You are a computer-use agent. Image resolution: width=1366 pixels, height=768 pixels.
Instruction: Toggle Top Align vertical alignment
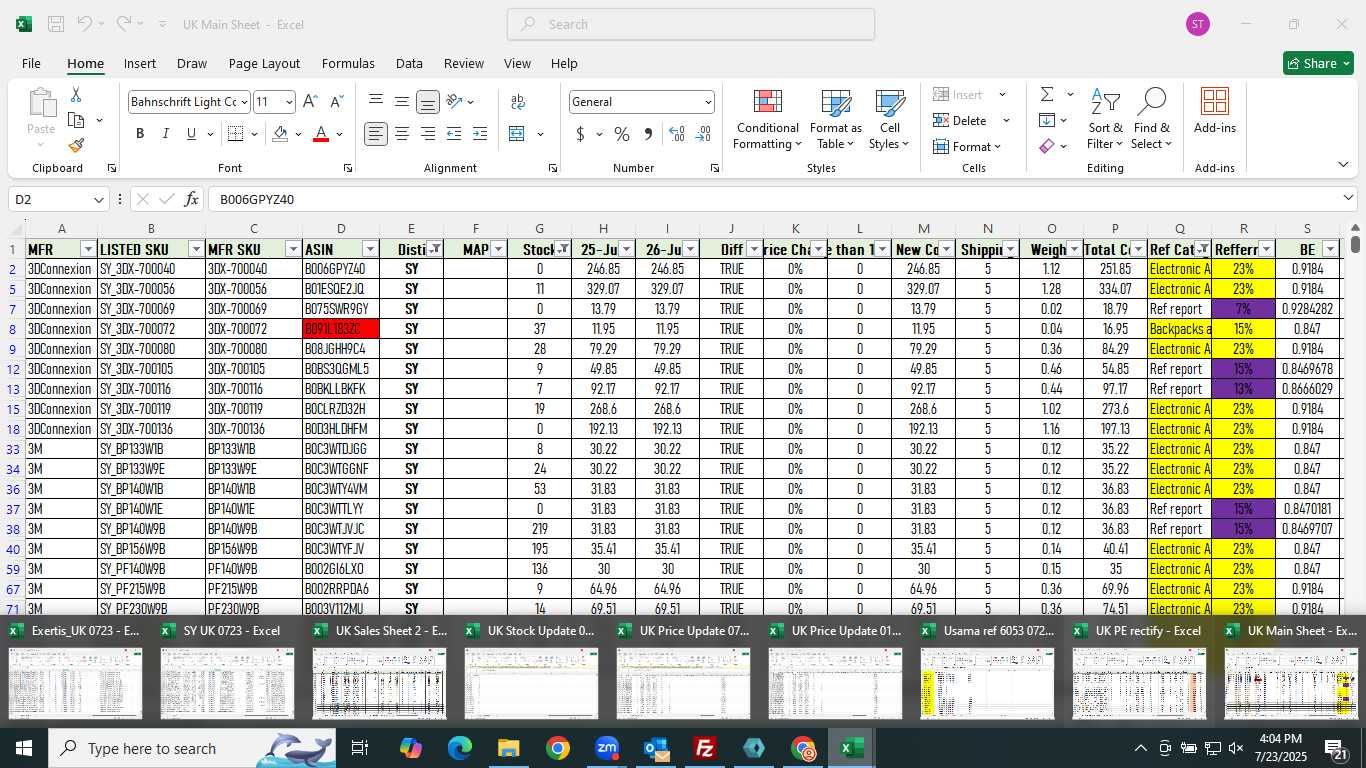click(376, 101)
